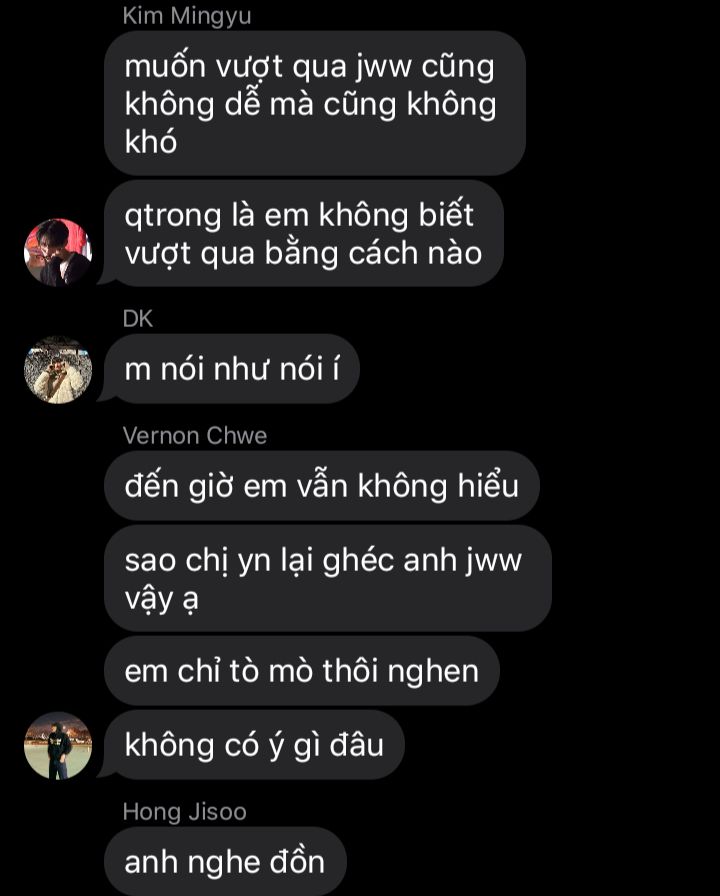Tap 'vậy ạ' line in Vernon's bubble
This screenshot has width=720, height=896.
point(162,600)
